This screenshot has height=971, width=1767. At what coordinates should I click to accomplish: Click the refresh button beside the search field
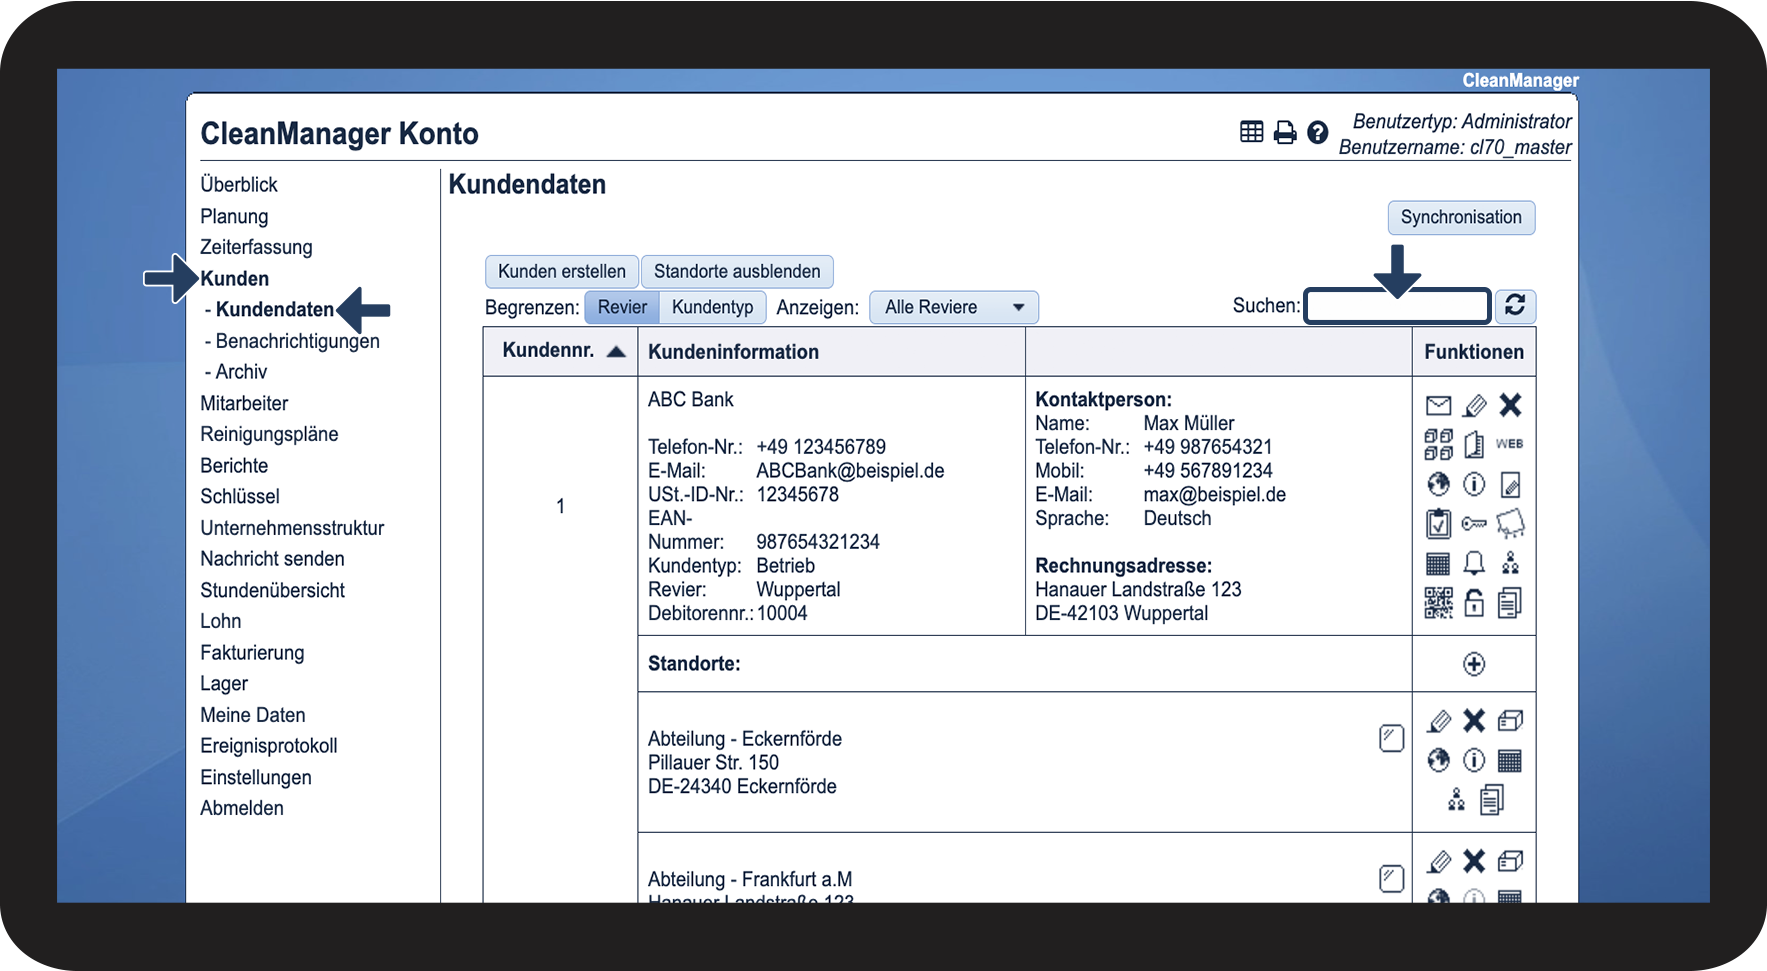[1515, 306]
